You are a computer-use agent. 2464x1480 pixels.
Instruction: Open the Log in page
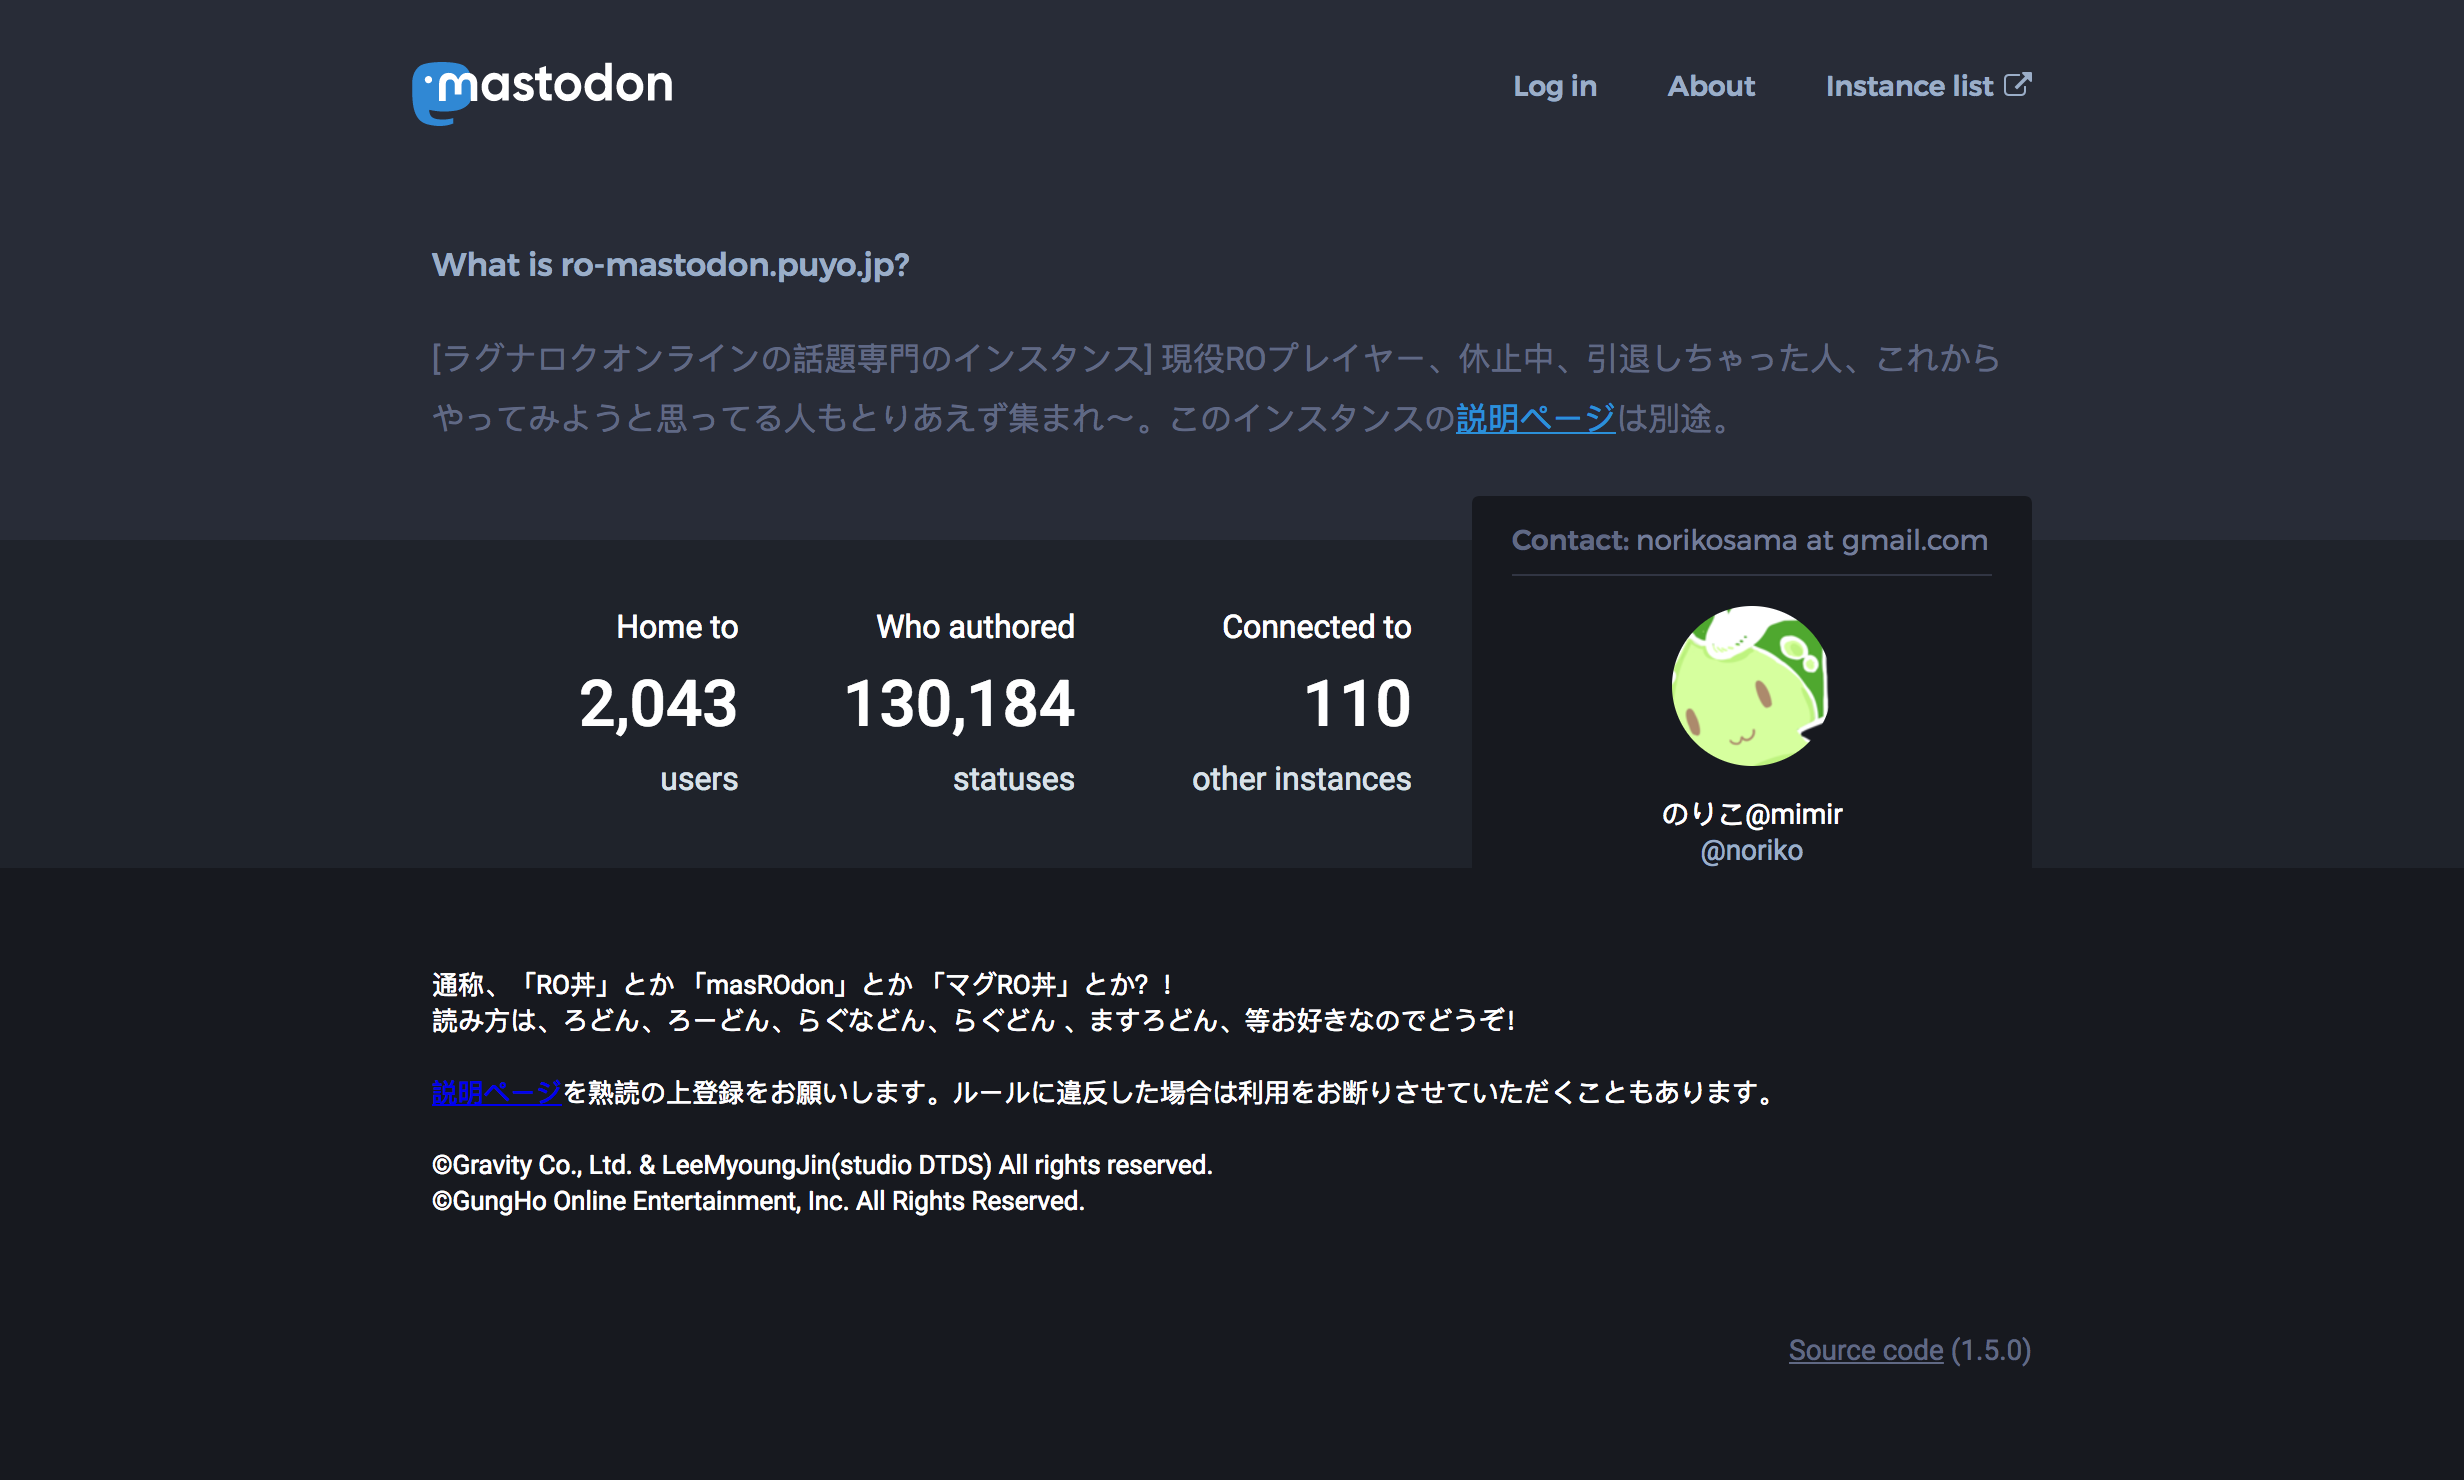point(1555,86)
